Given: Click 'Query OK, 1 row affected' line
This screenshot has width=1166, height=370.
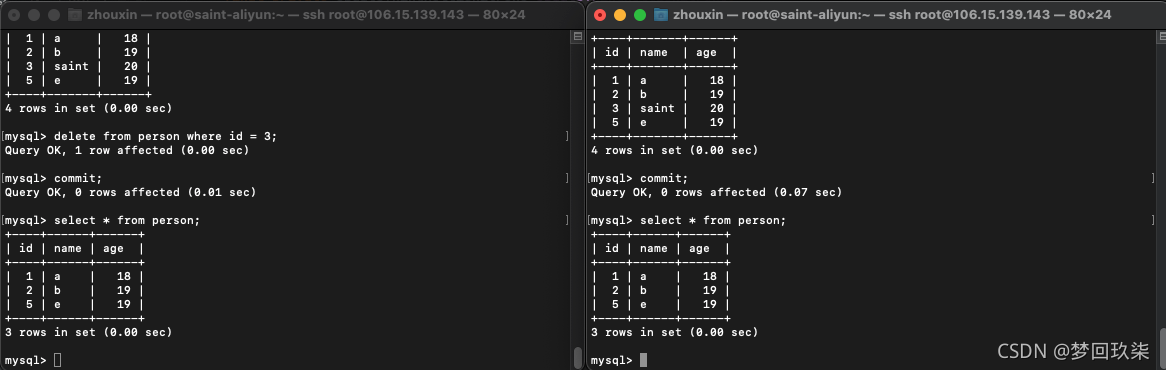Looking at the screenshot, I should 126,150.
